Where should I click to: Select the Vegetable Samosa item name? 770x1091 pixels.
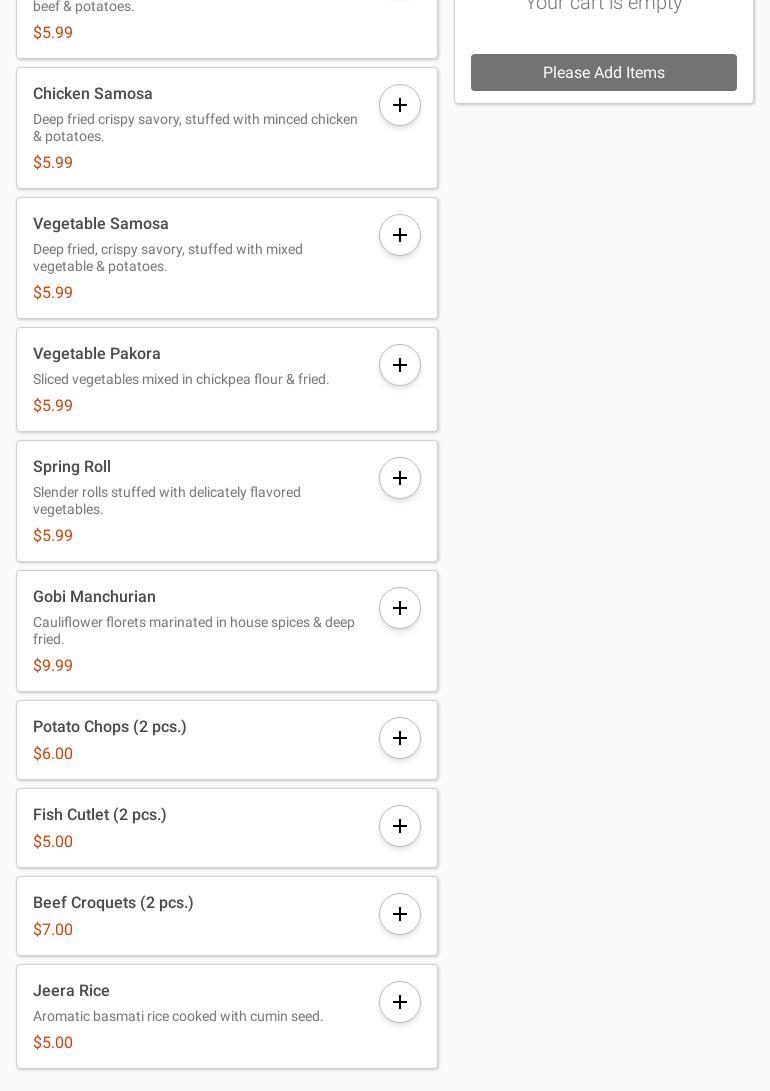[101, 224]
